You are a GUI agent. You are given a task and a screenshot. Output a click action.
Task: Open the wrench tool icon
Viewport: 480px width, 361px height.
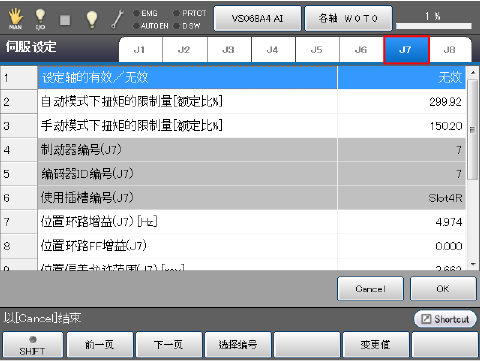click(x=117, y=19)
